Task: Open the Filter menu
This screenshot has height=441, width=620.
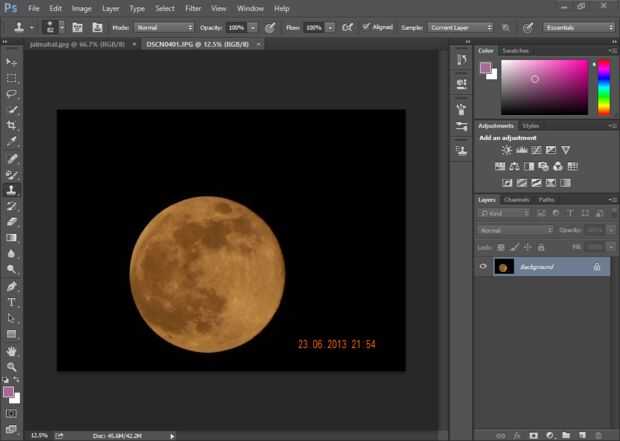Action: click(193, 8)
